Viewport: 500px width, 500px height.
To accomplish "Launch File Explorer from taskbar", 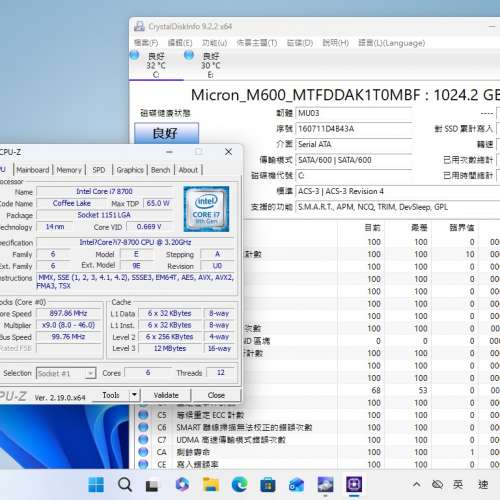I will [x=211, y=485].
